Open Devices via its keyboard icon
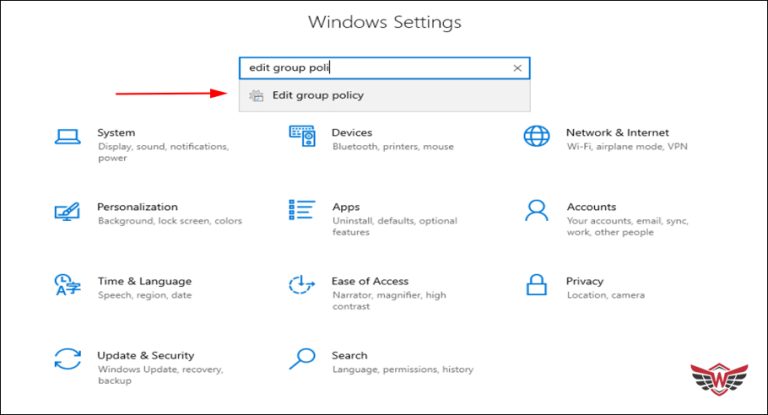This screenshot has height=415, width=768. click(301, 137)
